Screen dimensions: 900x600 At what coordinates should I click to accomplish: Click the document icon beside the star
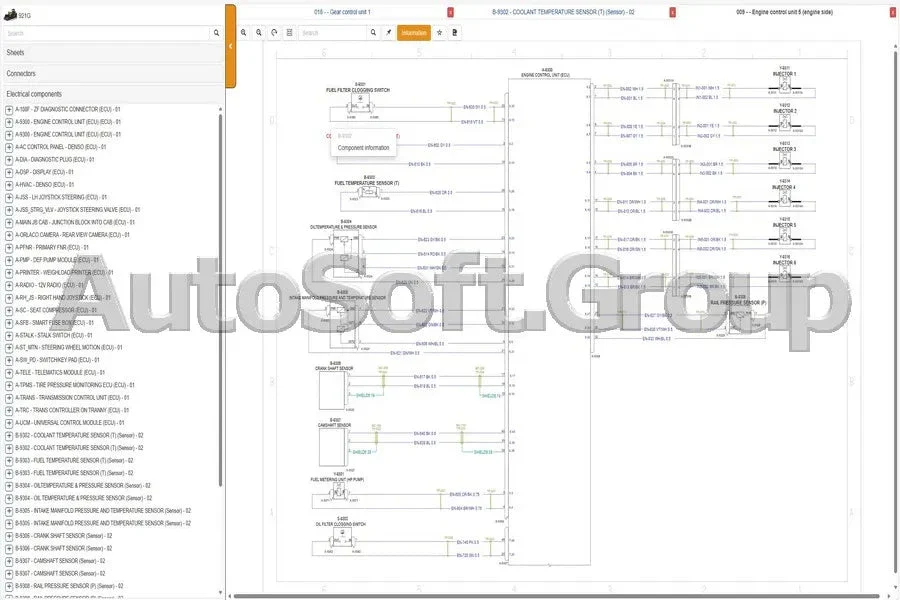pyautogui.click(x=455, y=33)
